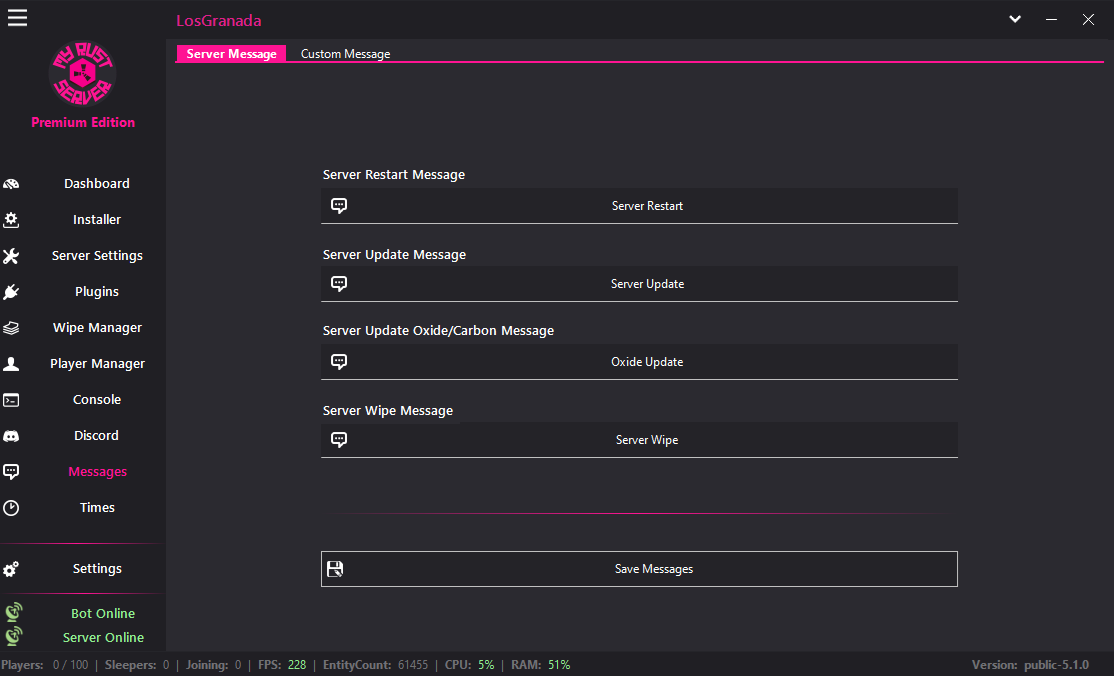Click the Server Update Oxide/Carbon Message heading
The image size is (1114, 676).
pyautogui.click(x=438, y=331)
